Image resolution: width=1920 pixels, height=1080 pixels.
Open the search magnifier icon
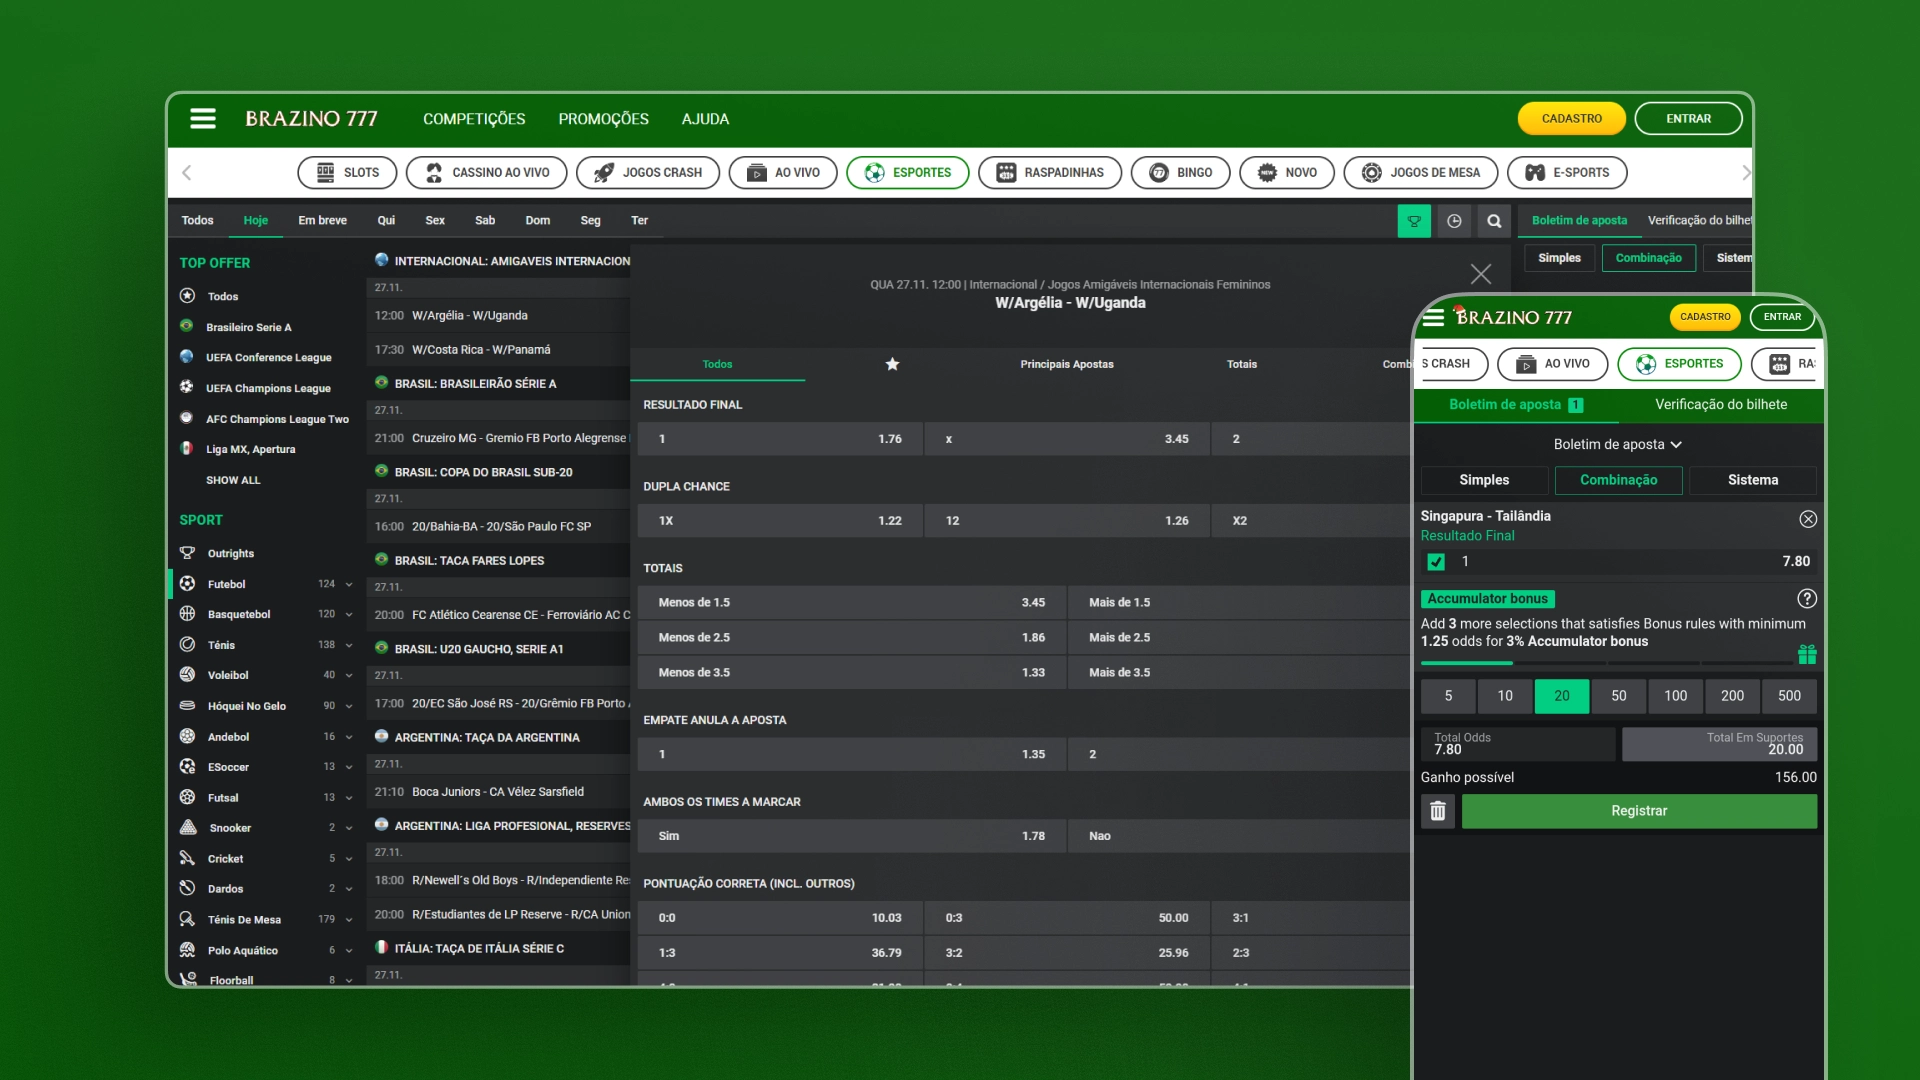click(1494, 221)
